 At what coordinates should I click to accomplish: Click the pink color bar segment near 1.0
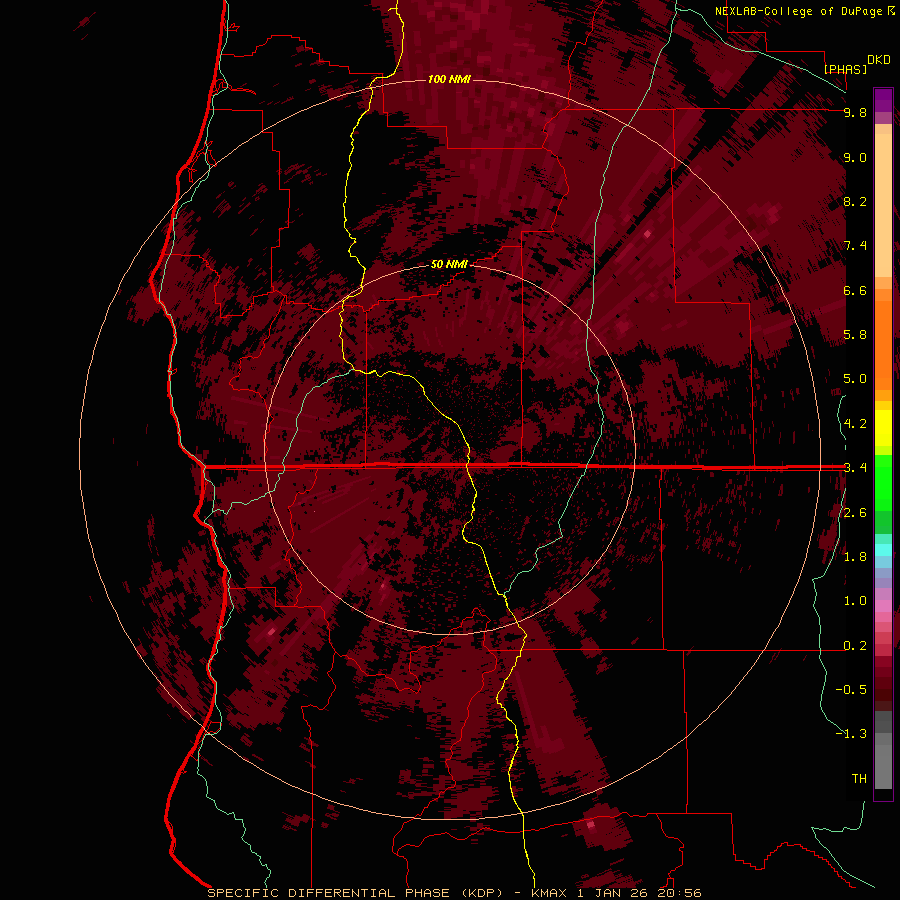tap(883, 606)
